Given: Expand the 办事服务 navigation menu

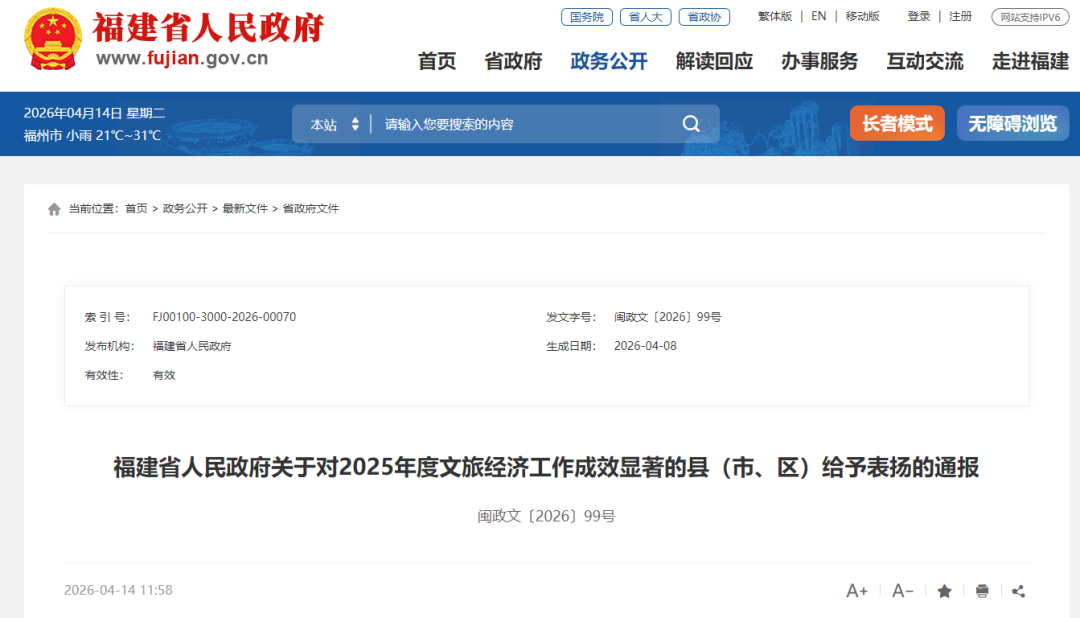Looking at the screenshot, I should click(819, 61).
